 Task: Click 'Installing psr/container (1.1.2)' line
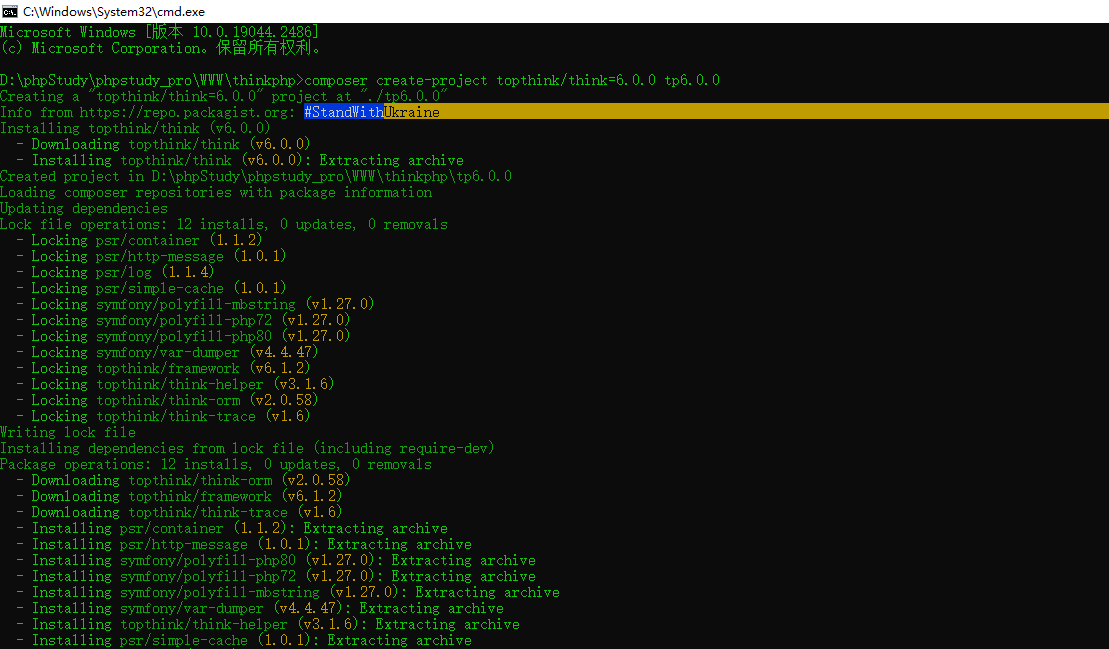(x=232, y=528)
